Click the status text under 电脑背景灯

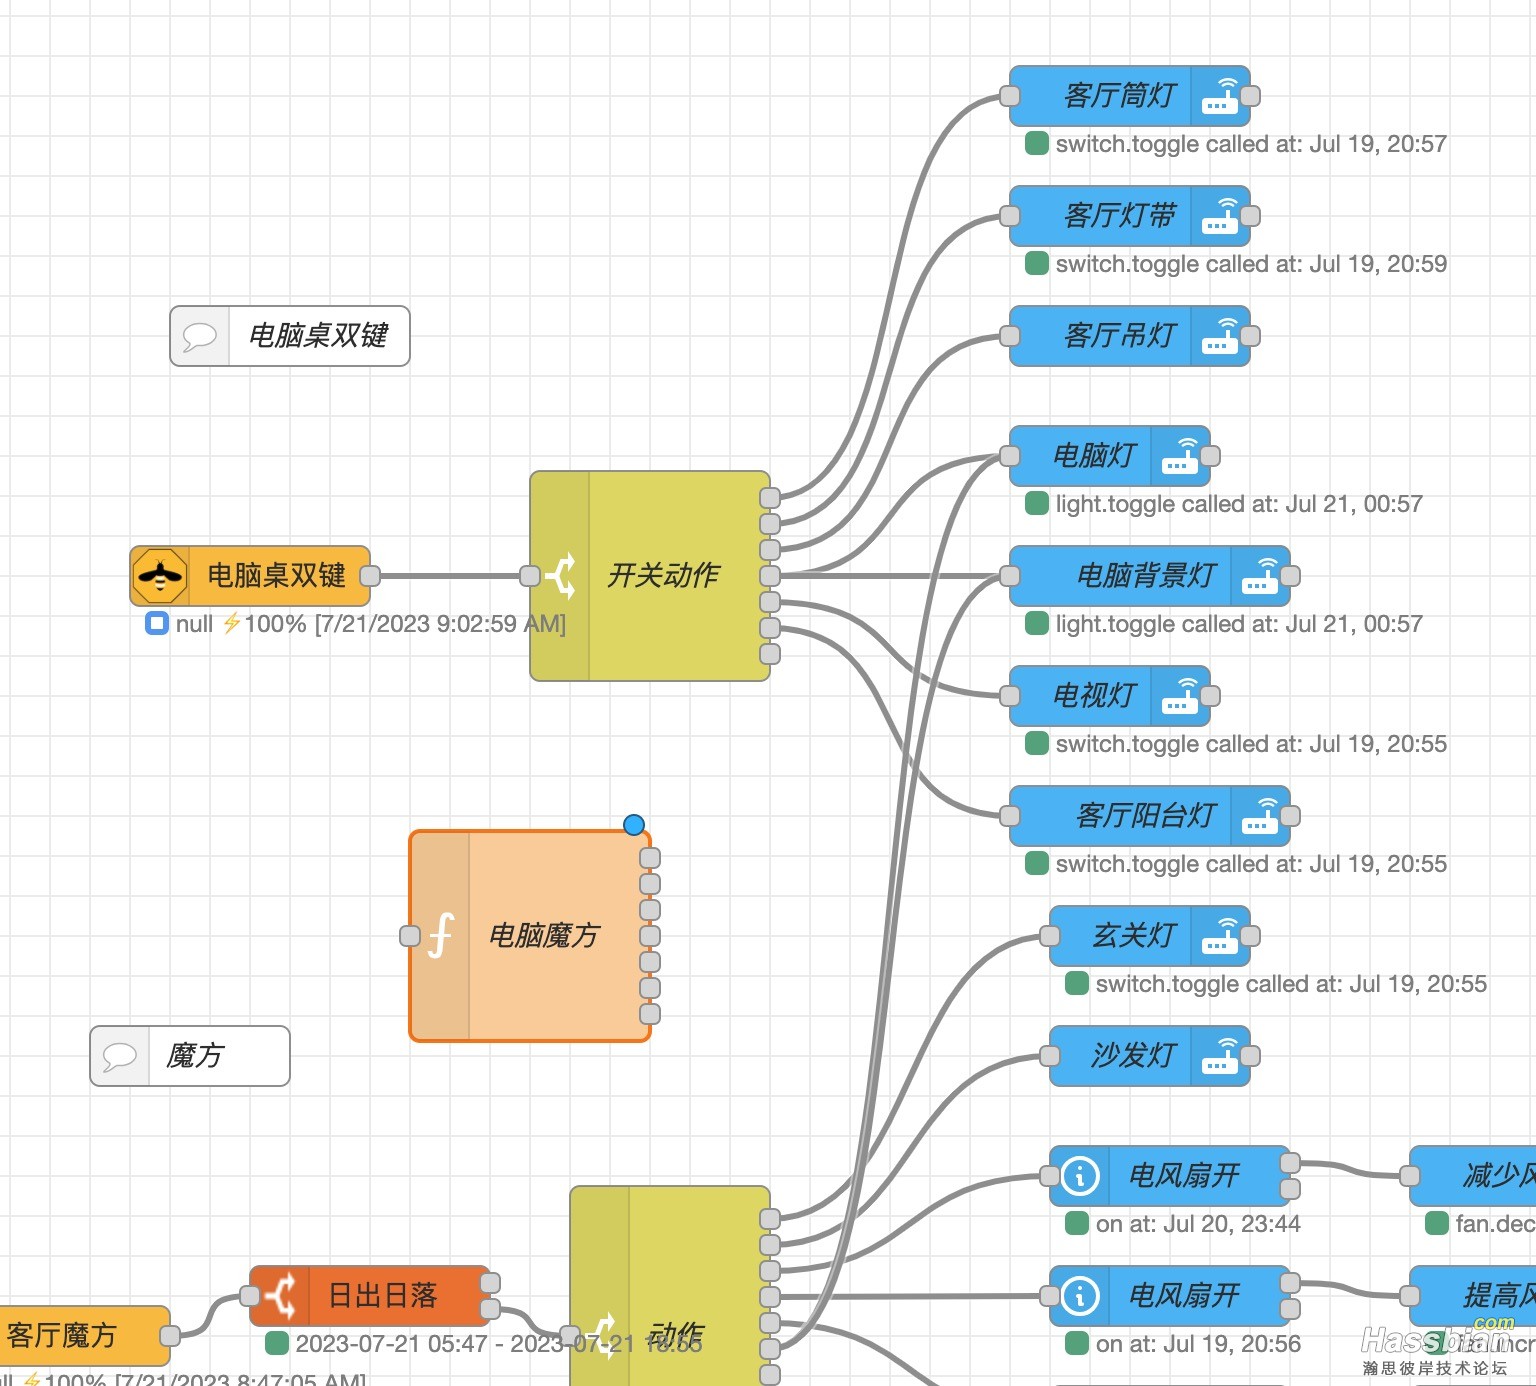(1239, 624)
